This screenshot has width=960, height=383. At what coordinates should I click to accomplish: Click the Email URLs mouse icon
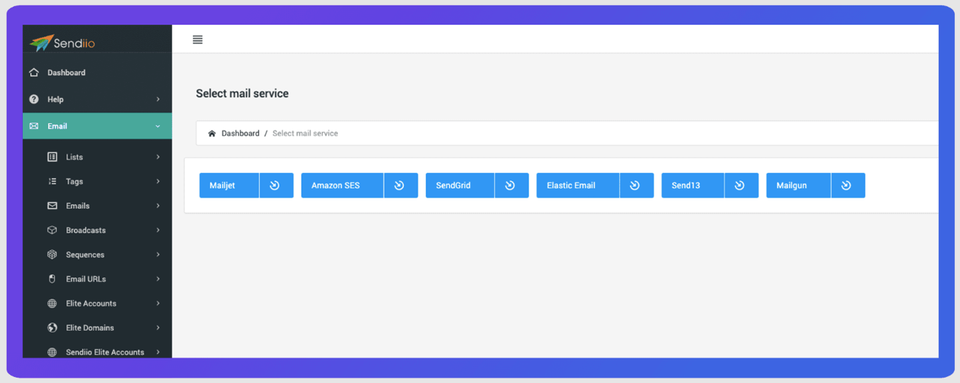point(52,279)
